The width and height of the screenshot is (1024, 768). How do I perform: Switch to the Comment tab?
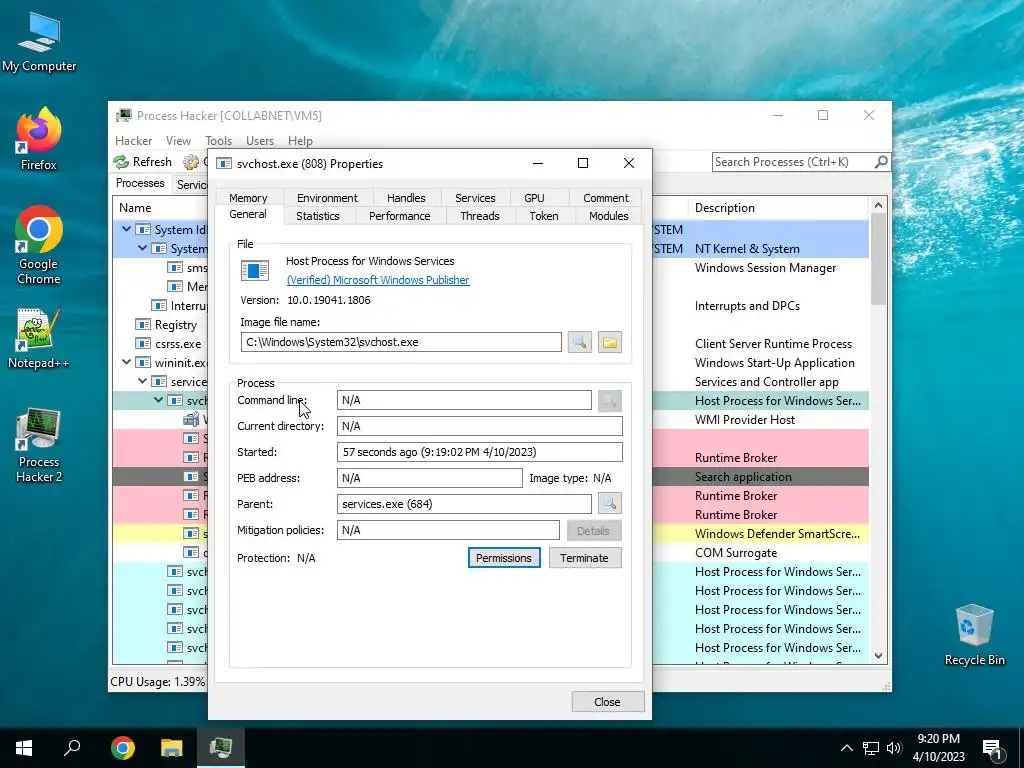tap(606, 198)
